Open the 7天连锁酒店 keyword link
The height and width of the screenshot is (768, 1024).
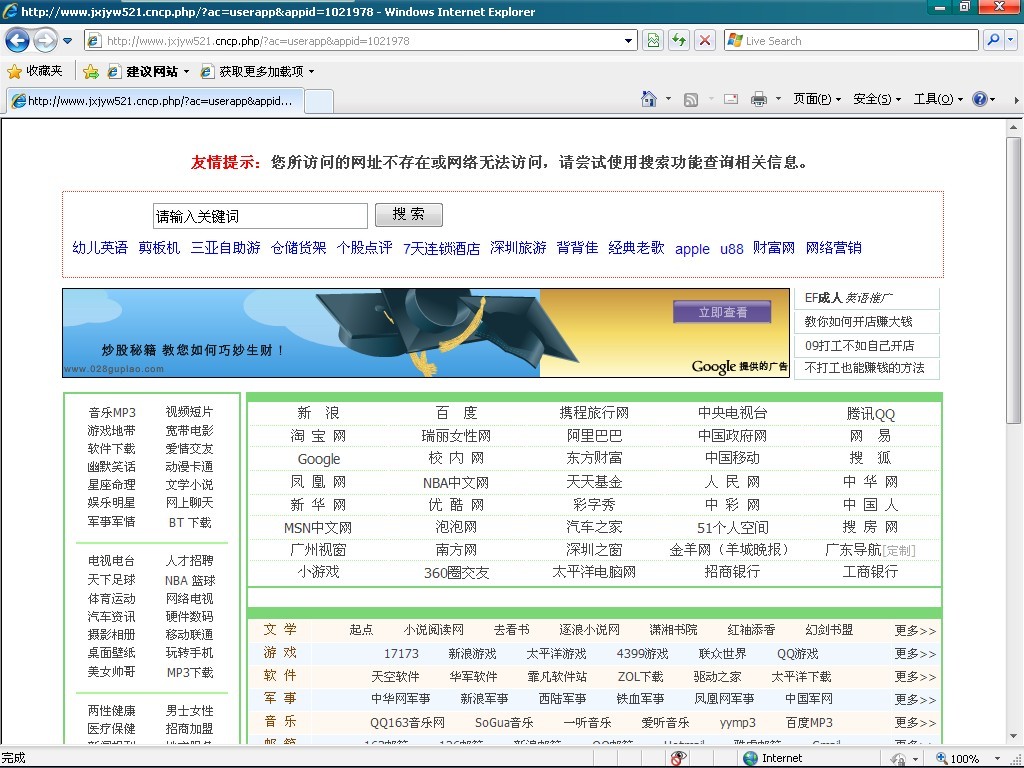441,248
